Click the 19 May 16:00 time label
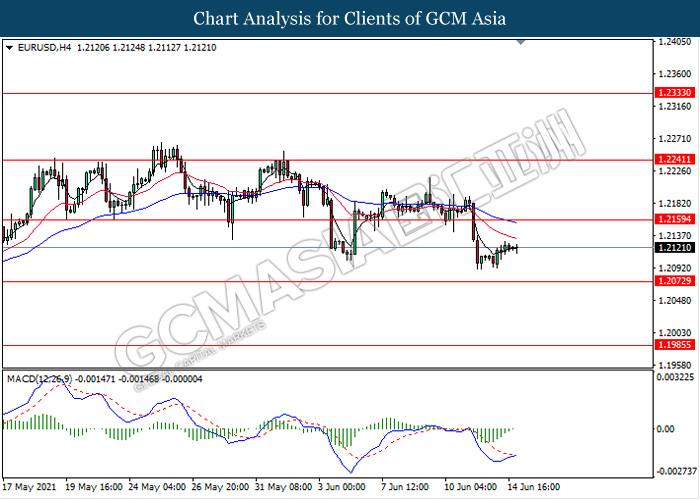The width and height of the screenshot is (700, 500). [94, 487]
